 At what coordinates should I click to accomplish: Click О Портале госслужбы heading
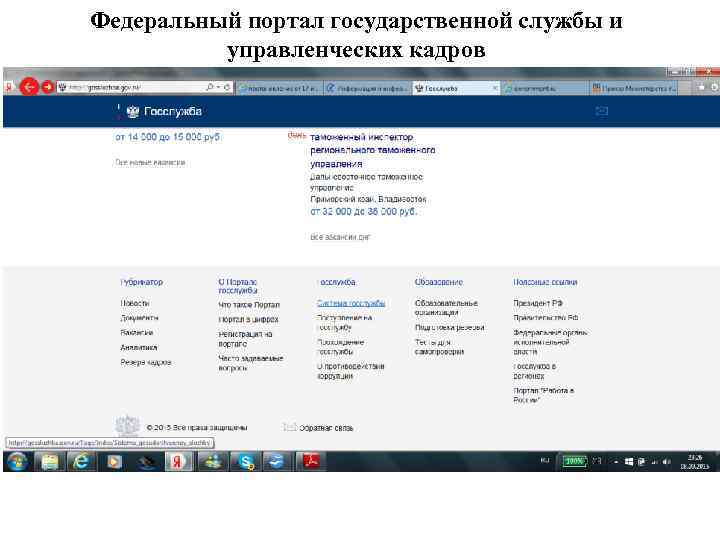(237, 286)
